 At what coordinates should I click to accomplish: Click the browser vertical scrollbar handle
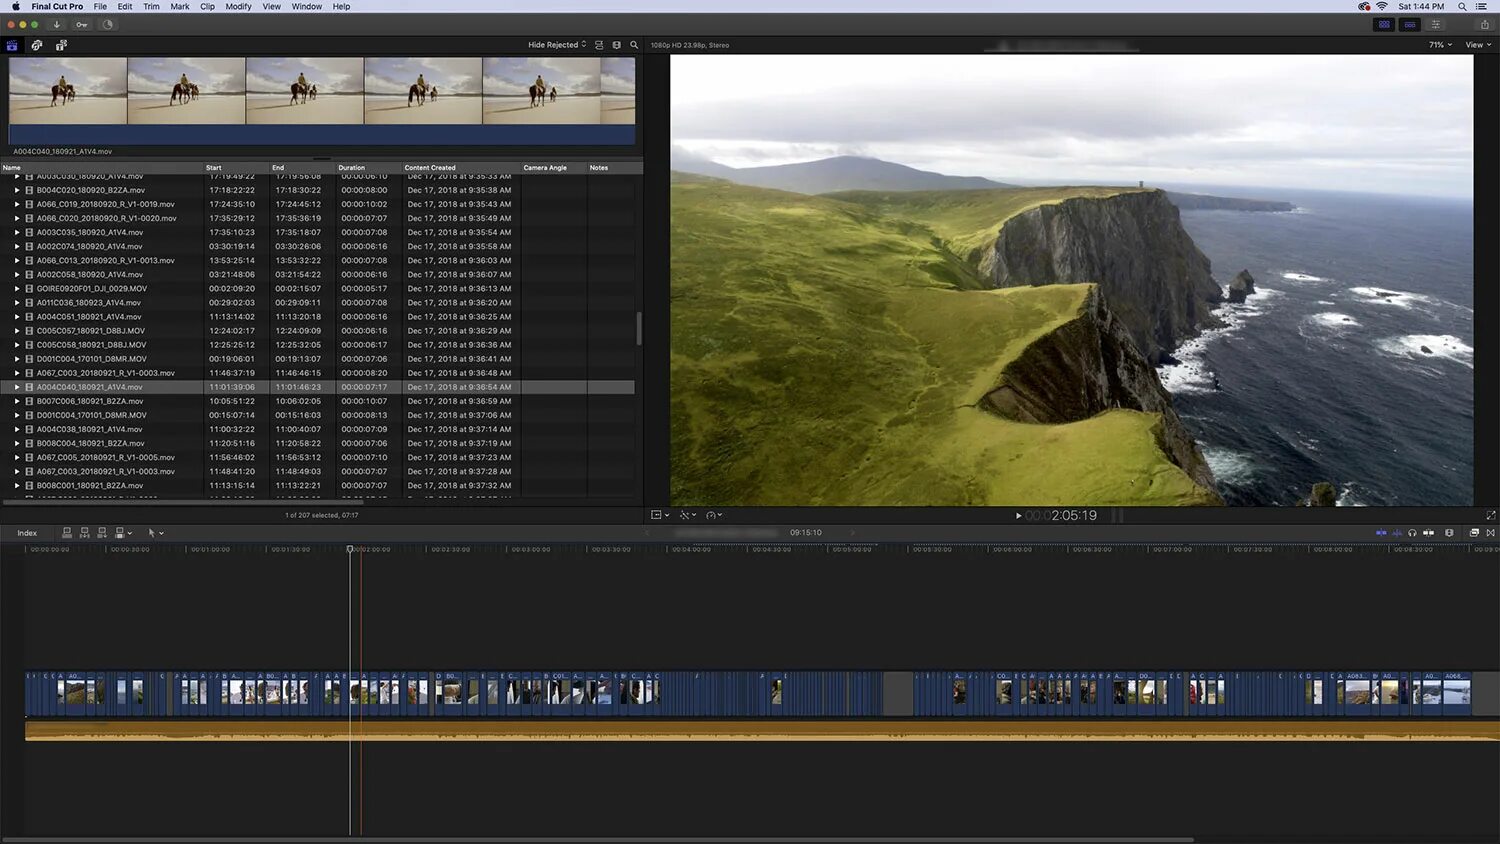pos(639,328)
